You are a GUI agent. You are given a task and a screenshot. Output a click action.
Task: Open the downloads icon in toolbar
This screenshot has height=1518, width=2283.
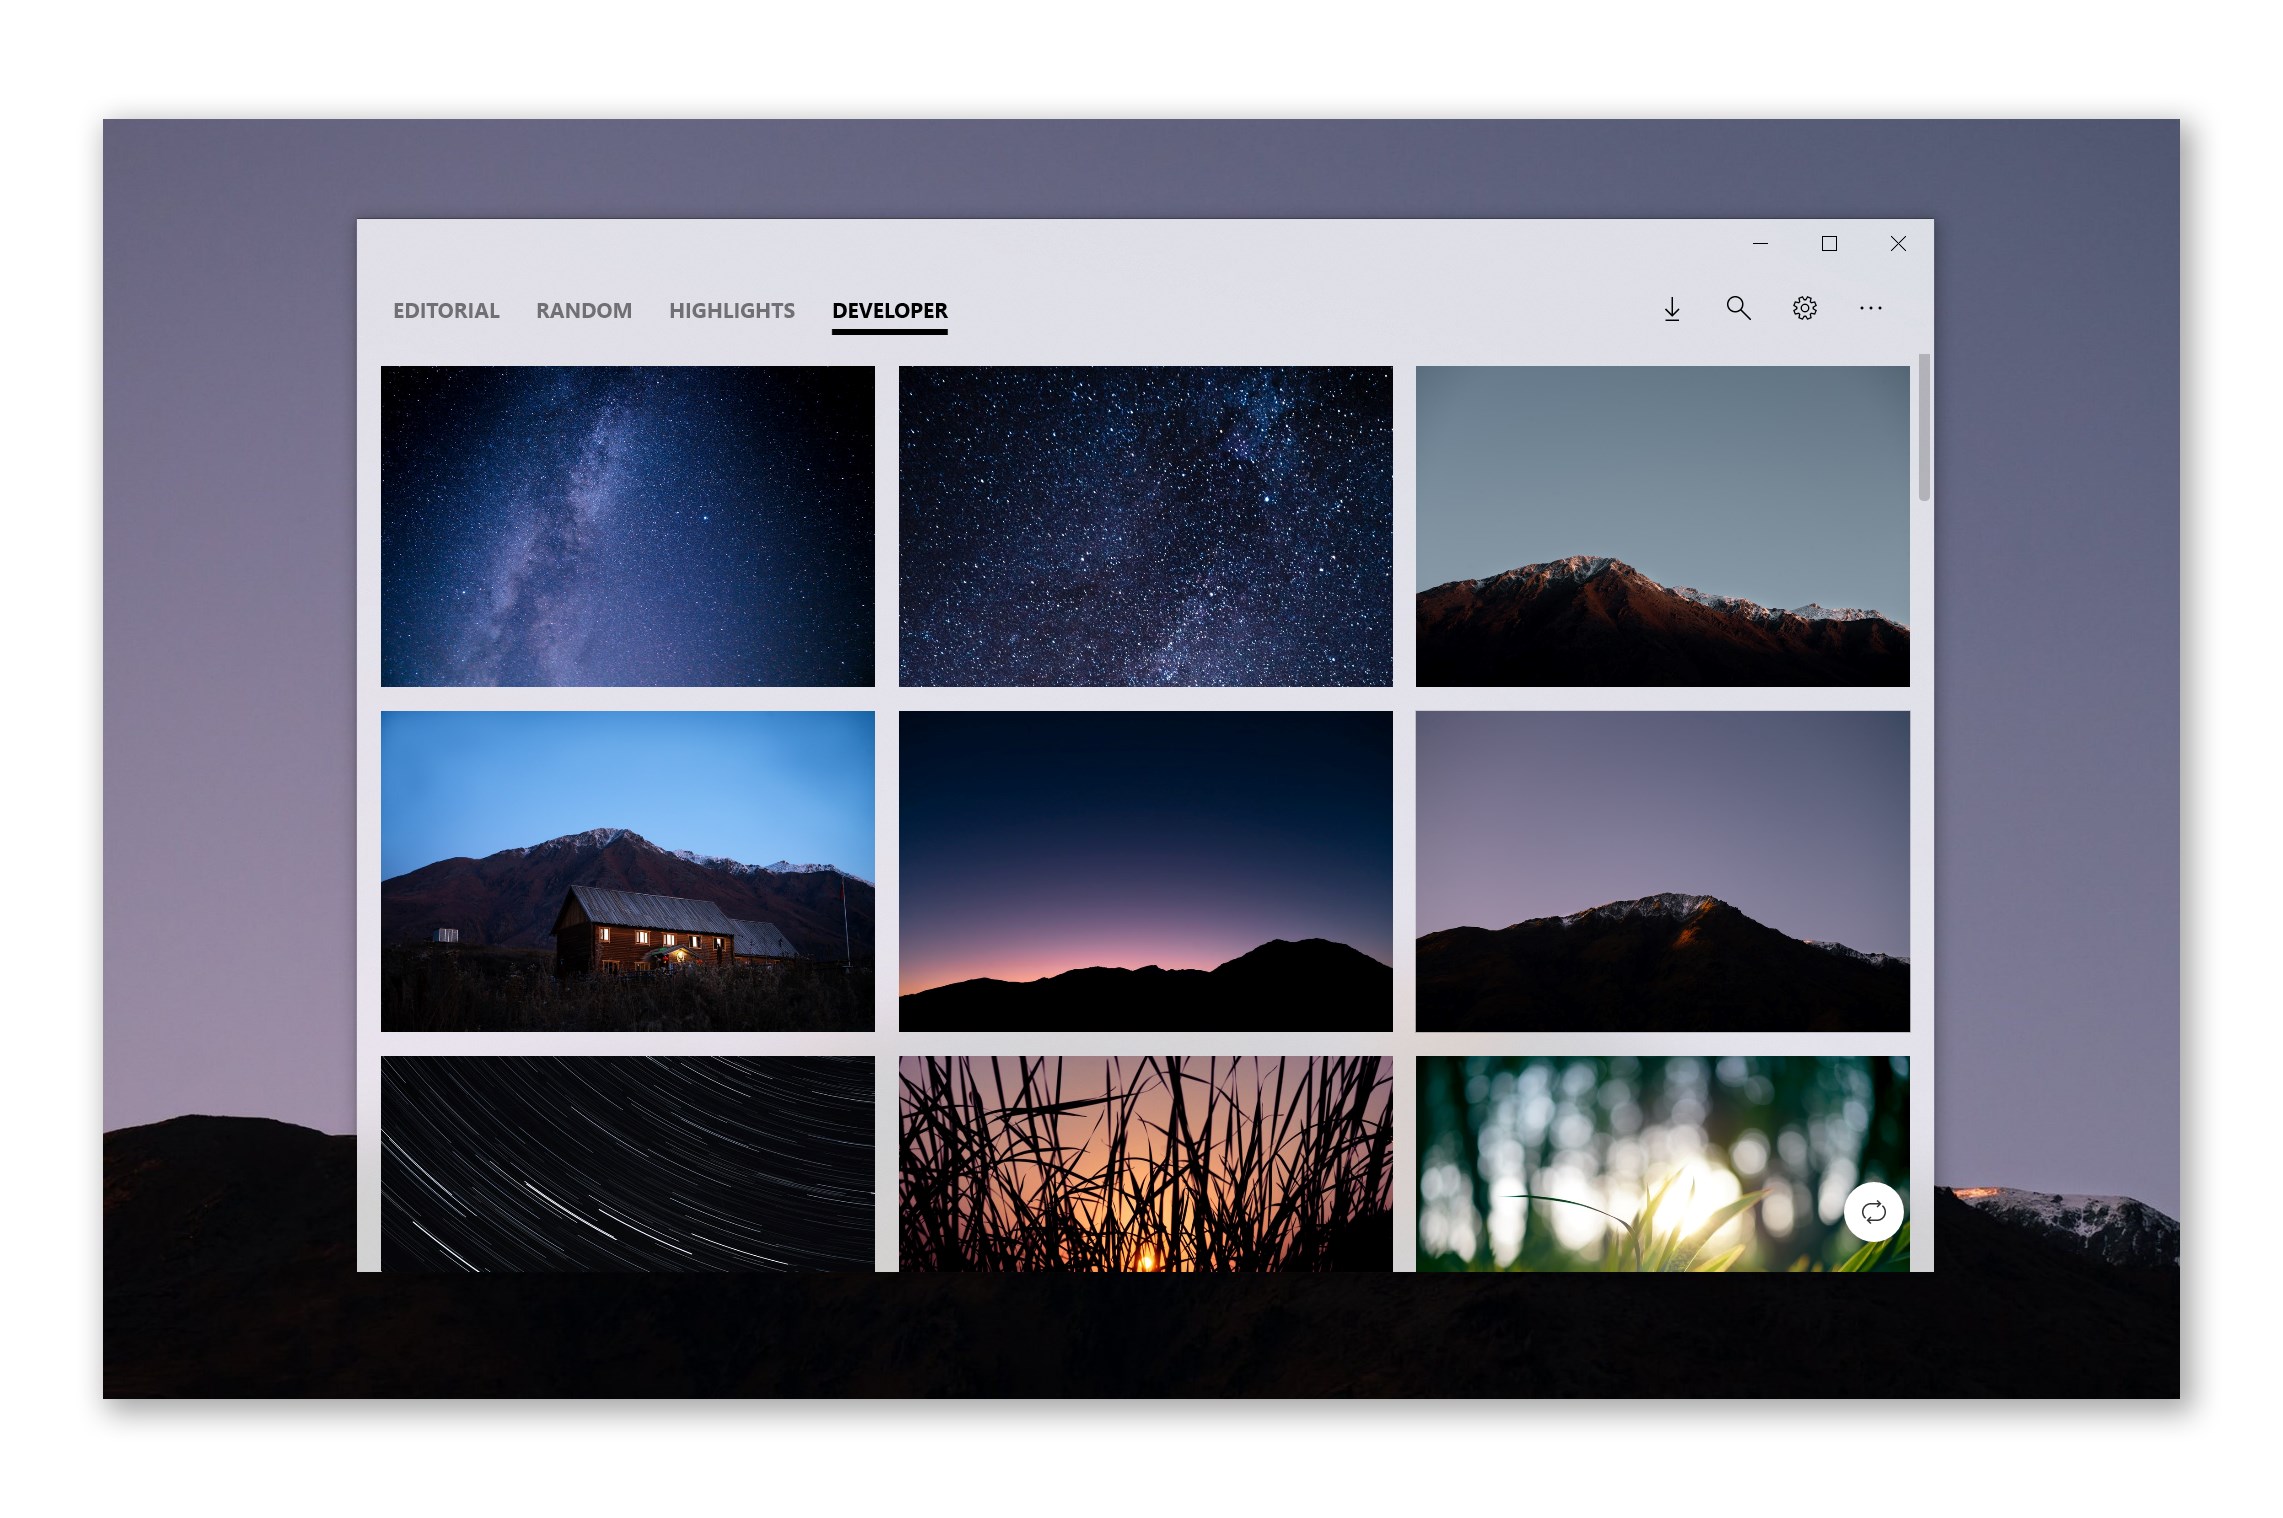click(1671, 309)
